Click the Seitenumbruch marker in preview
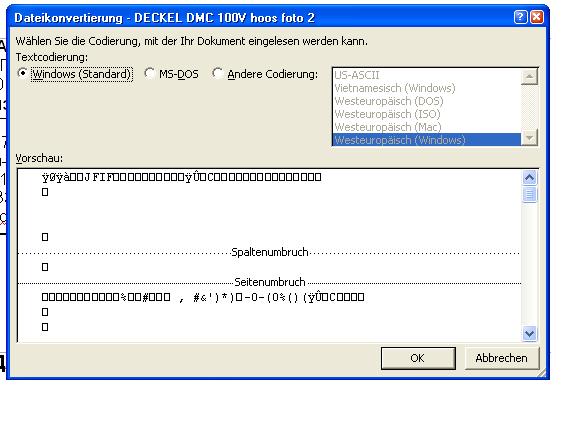576x432 pixels. [x=270, y=282]
